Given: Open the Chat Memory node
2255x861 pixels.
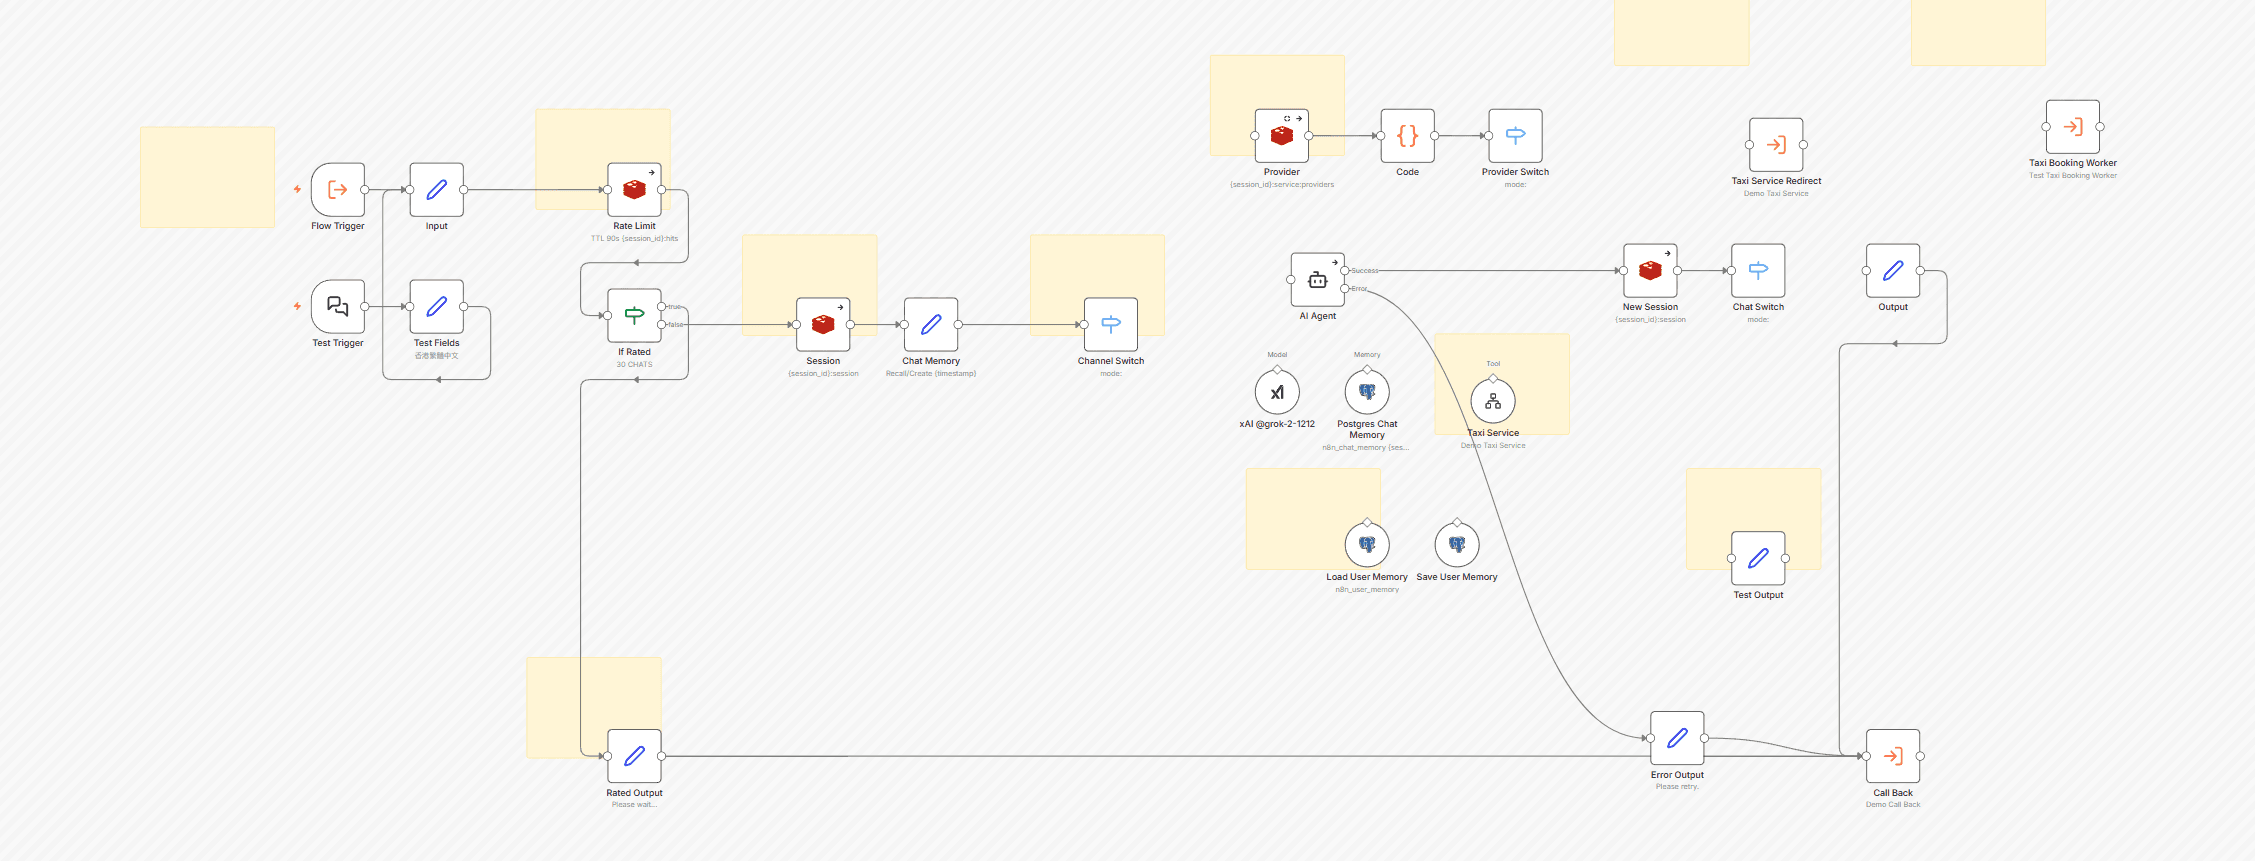Looking at the screenshot, I should 930,325.
